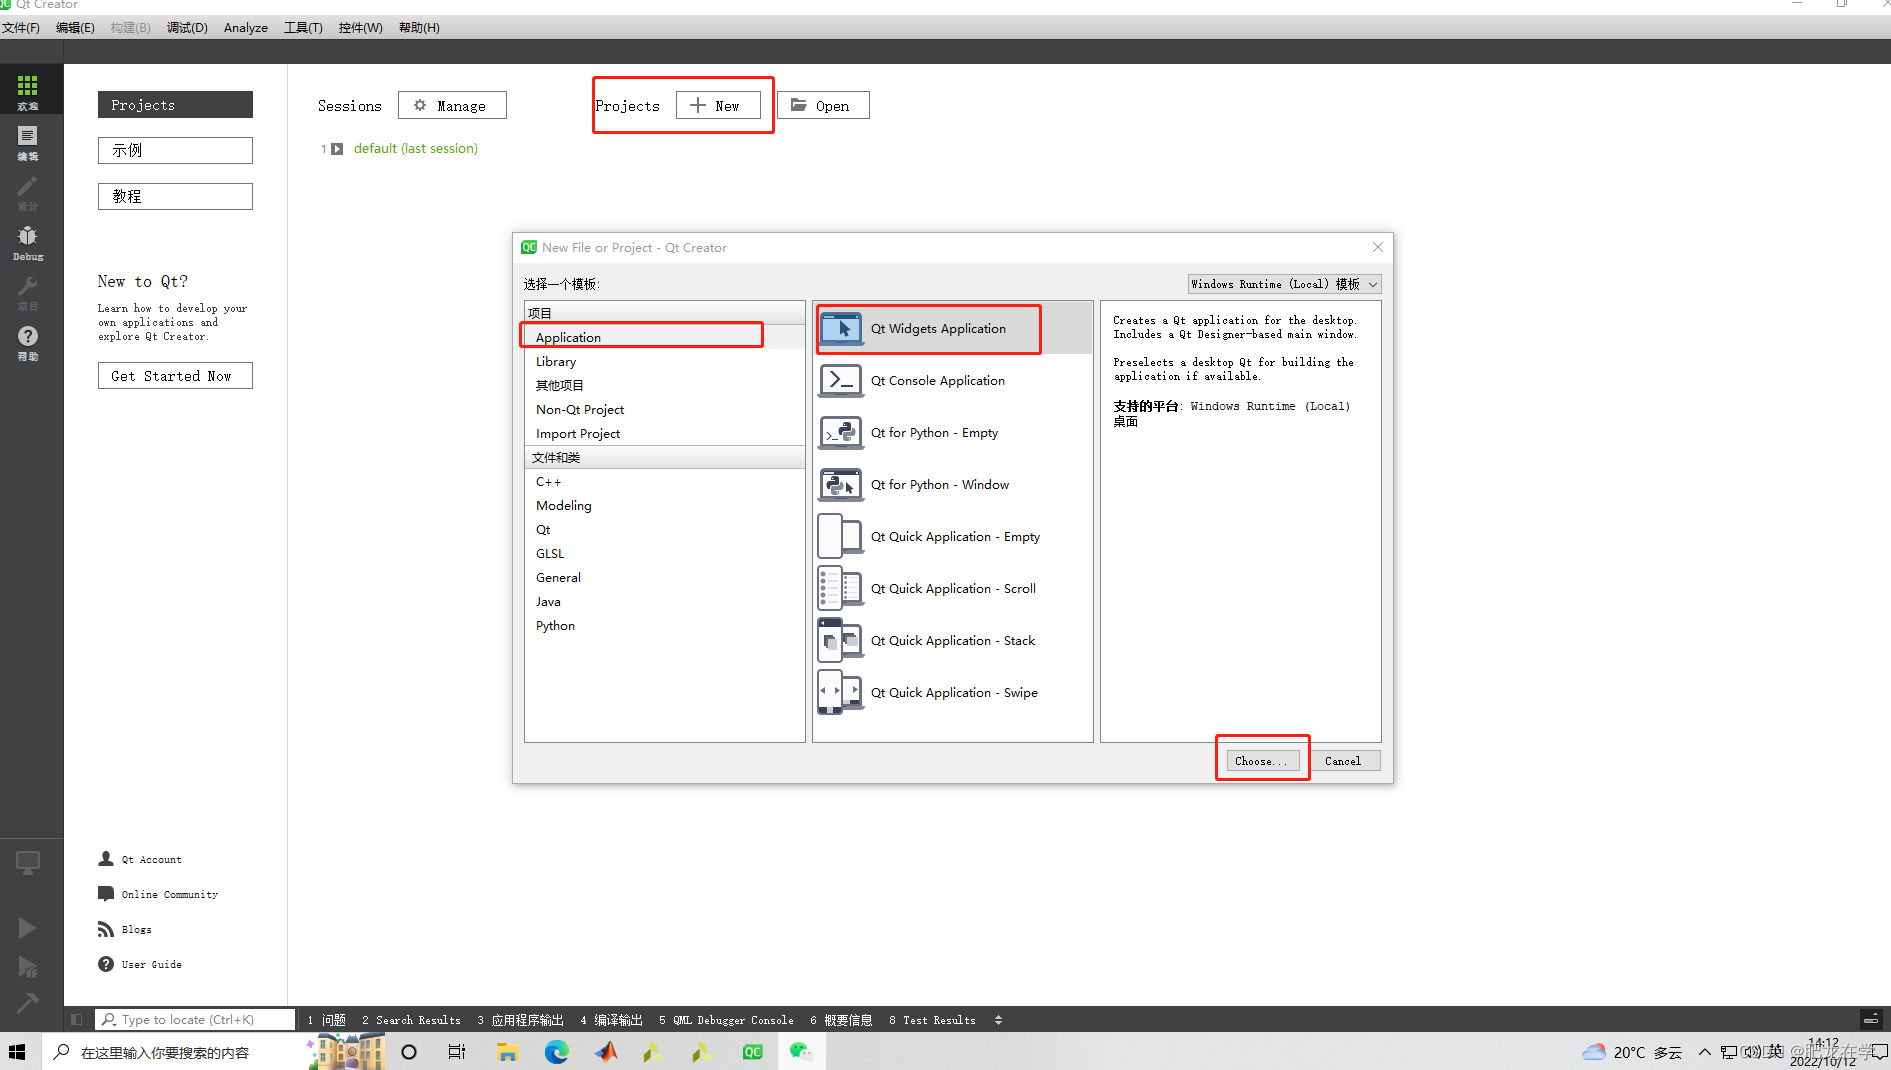Select Qt for Python - Window template
Image resolution: width=1891 pixels, height=1070 pixels.
[952, 484]
